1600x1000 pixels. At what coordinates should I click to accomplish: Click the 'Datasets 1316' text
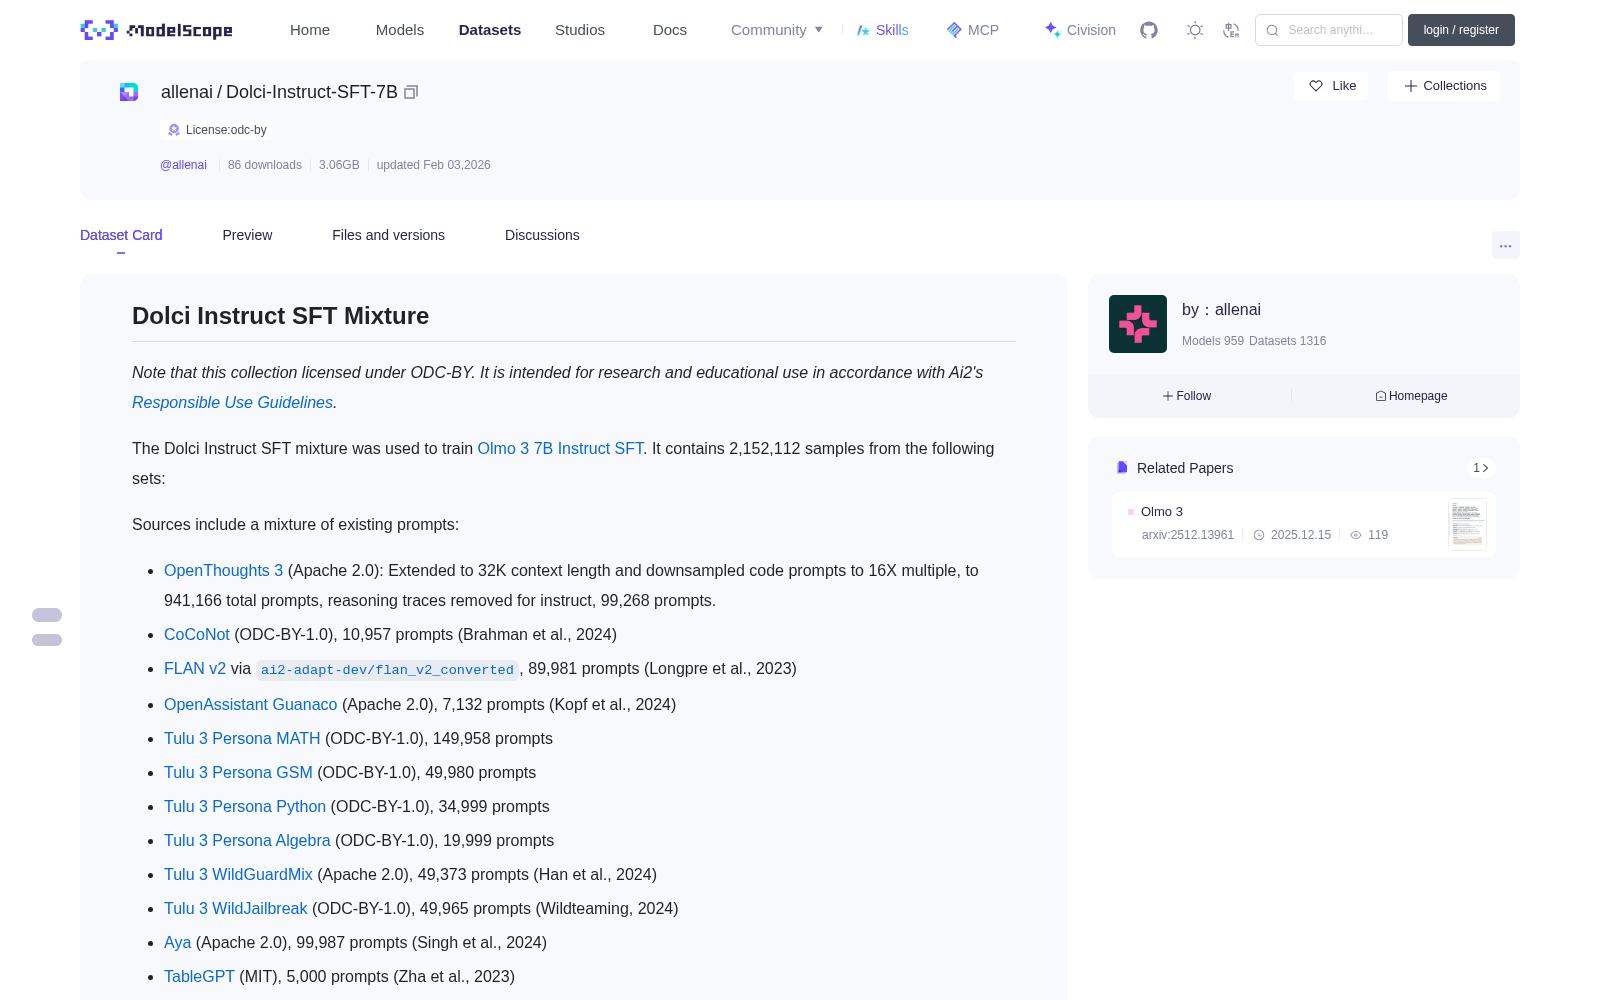pos(1287,341)
